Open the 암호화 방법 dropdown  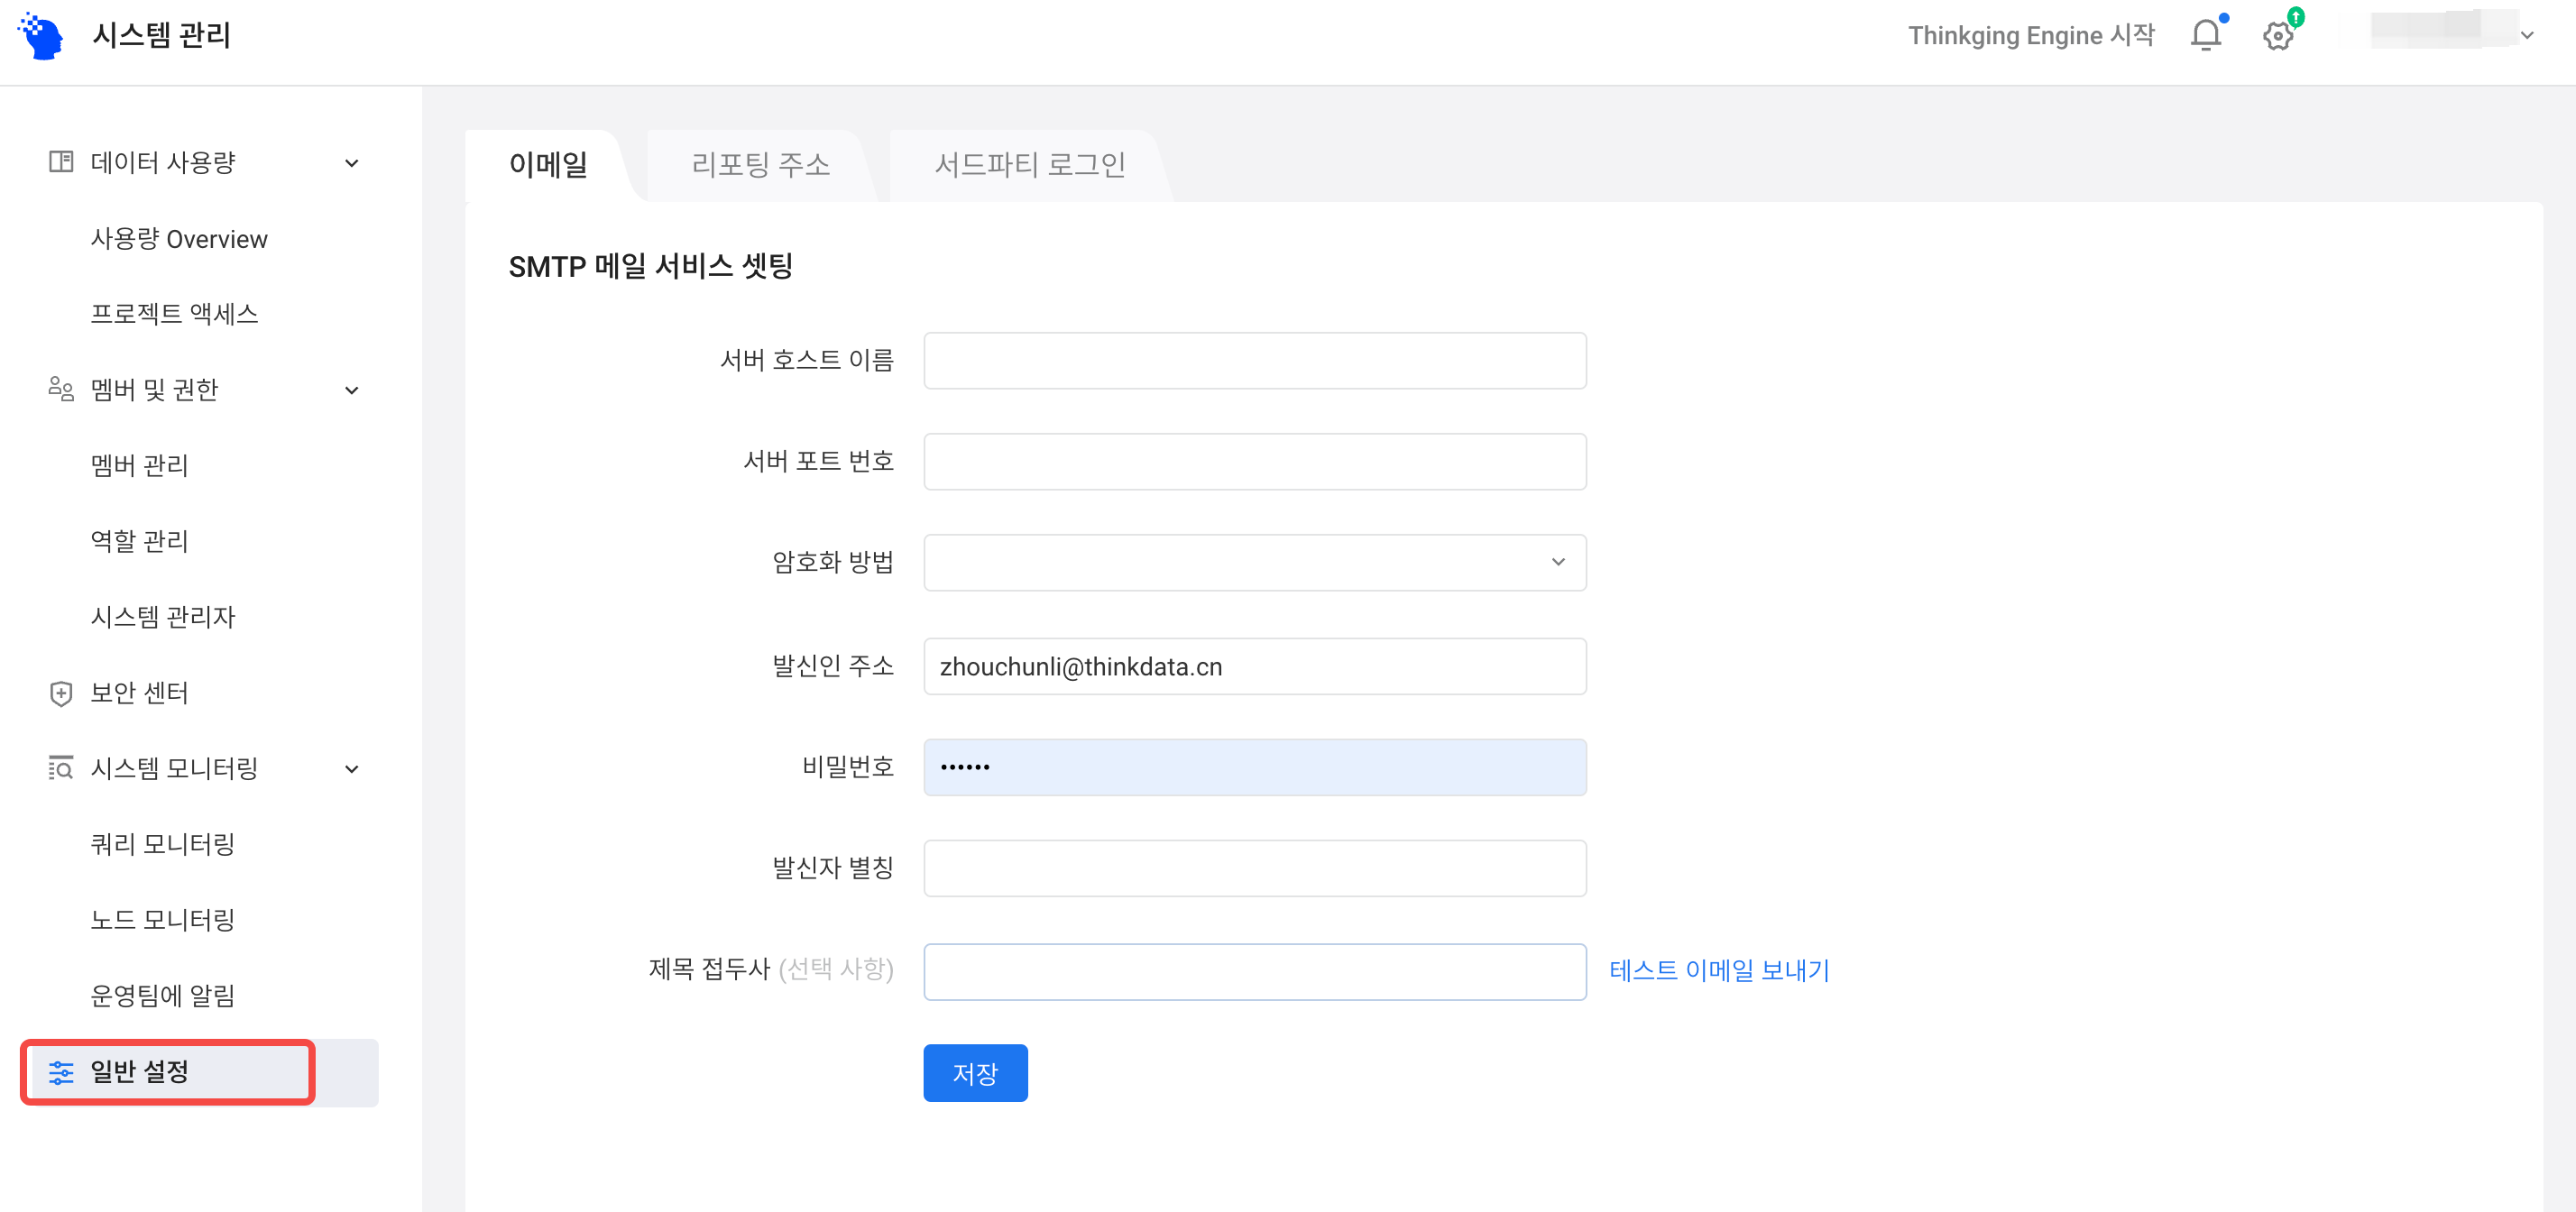1254,562
